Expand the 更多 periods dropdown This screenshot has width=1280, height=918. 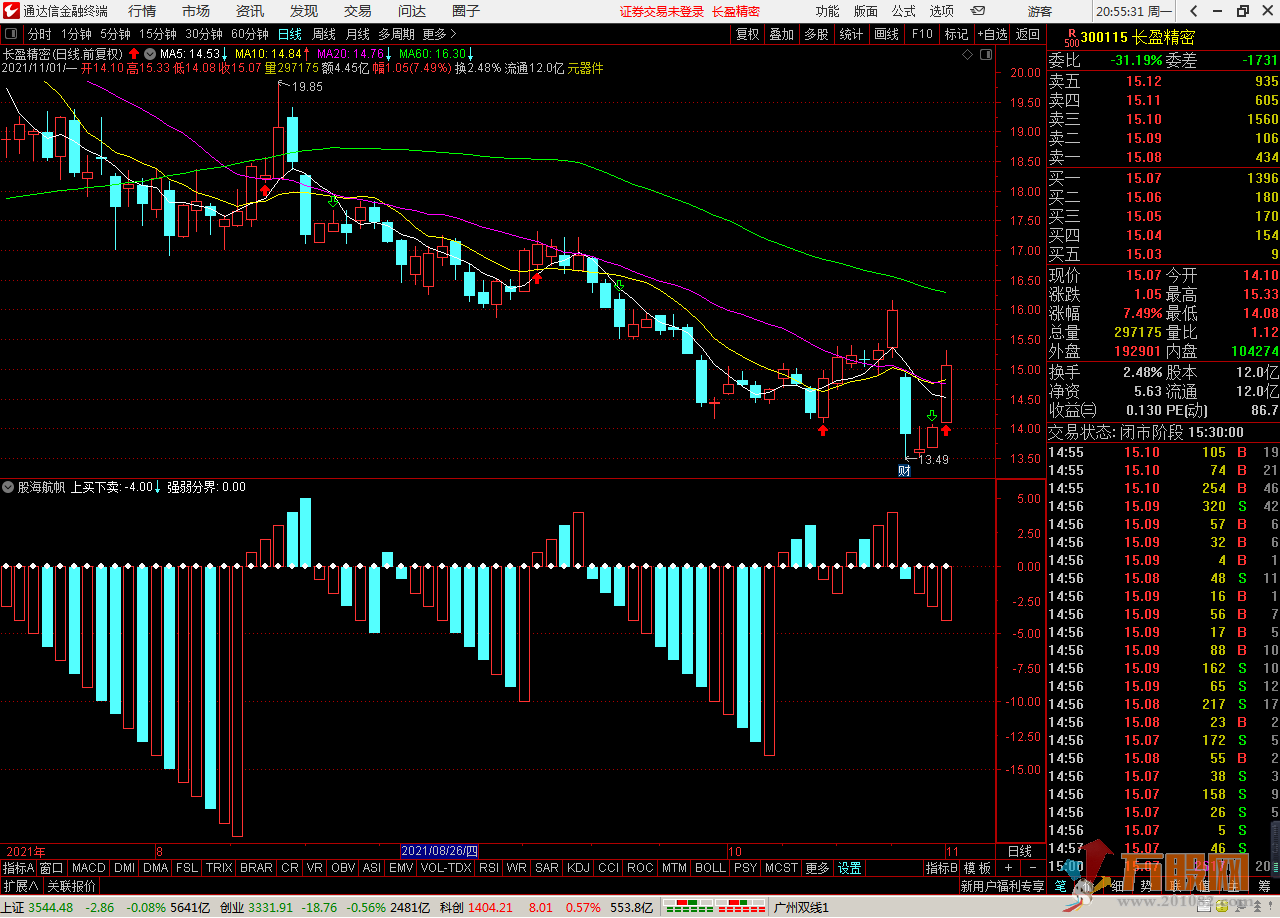(439, 34)
